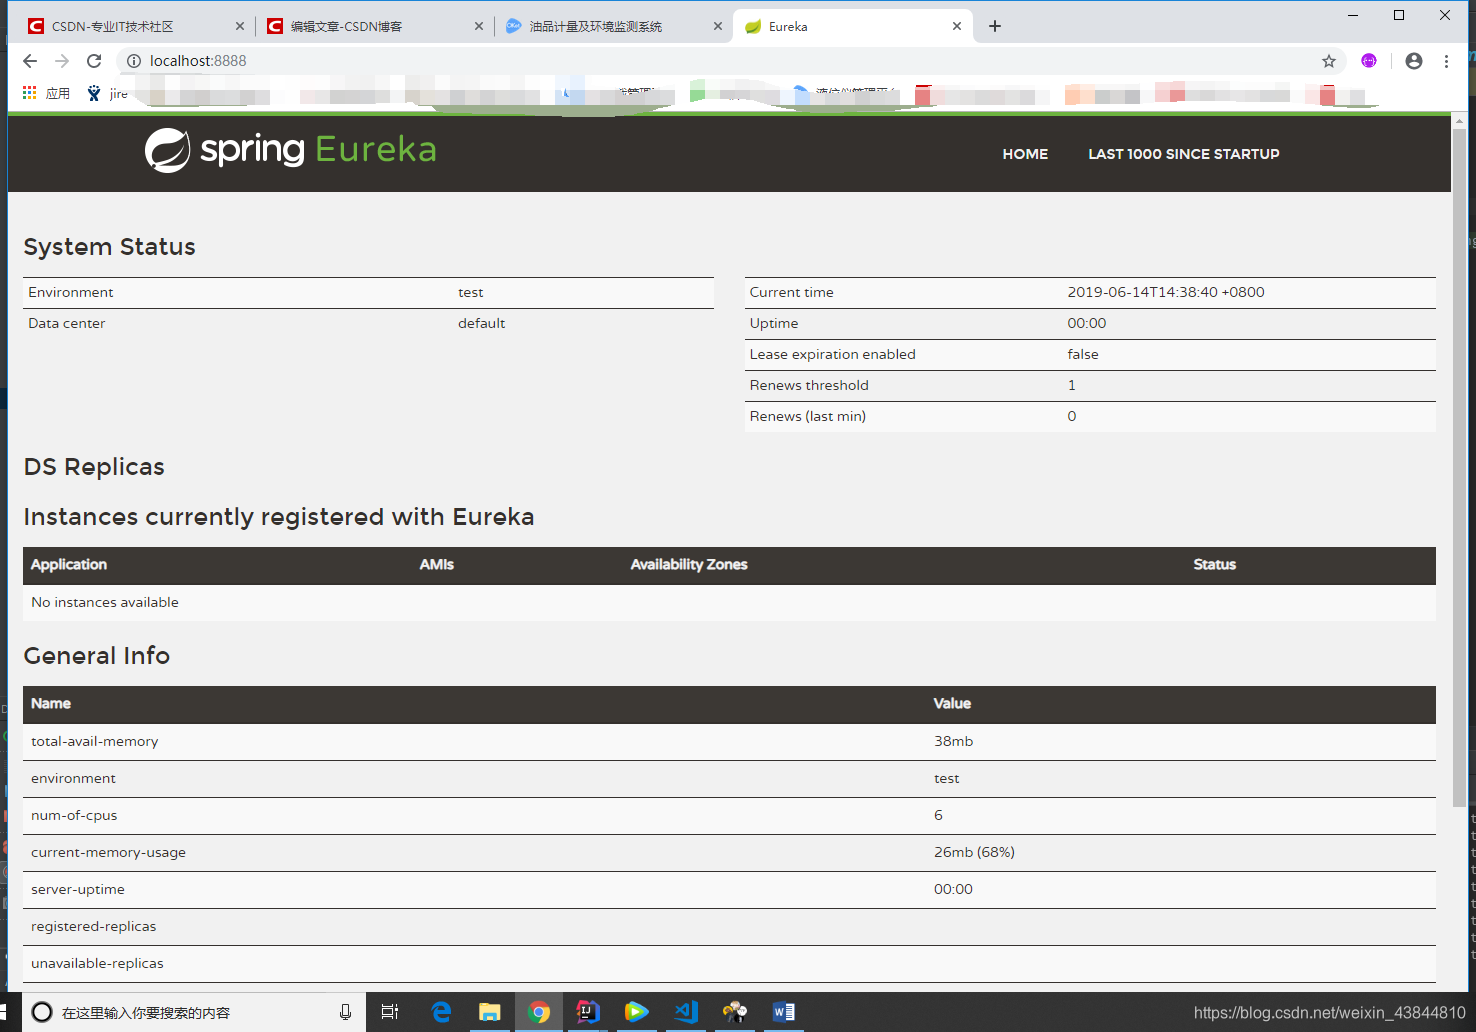1476x1032 pixels.
Task: Switch to the CSDN-专业IT技术社区 tab
Action: 135,26
